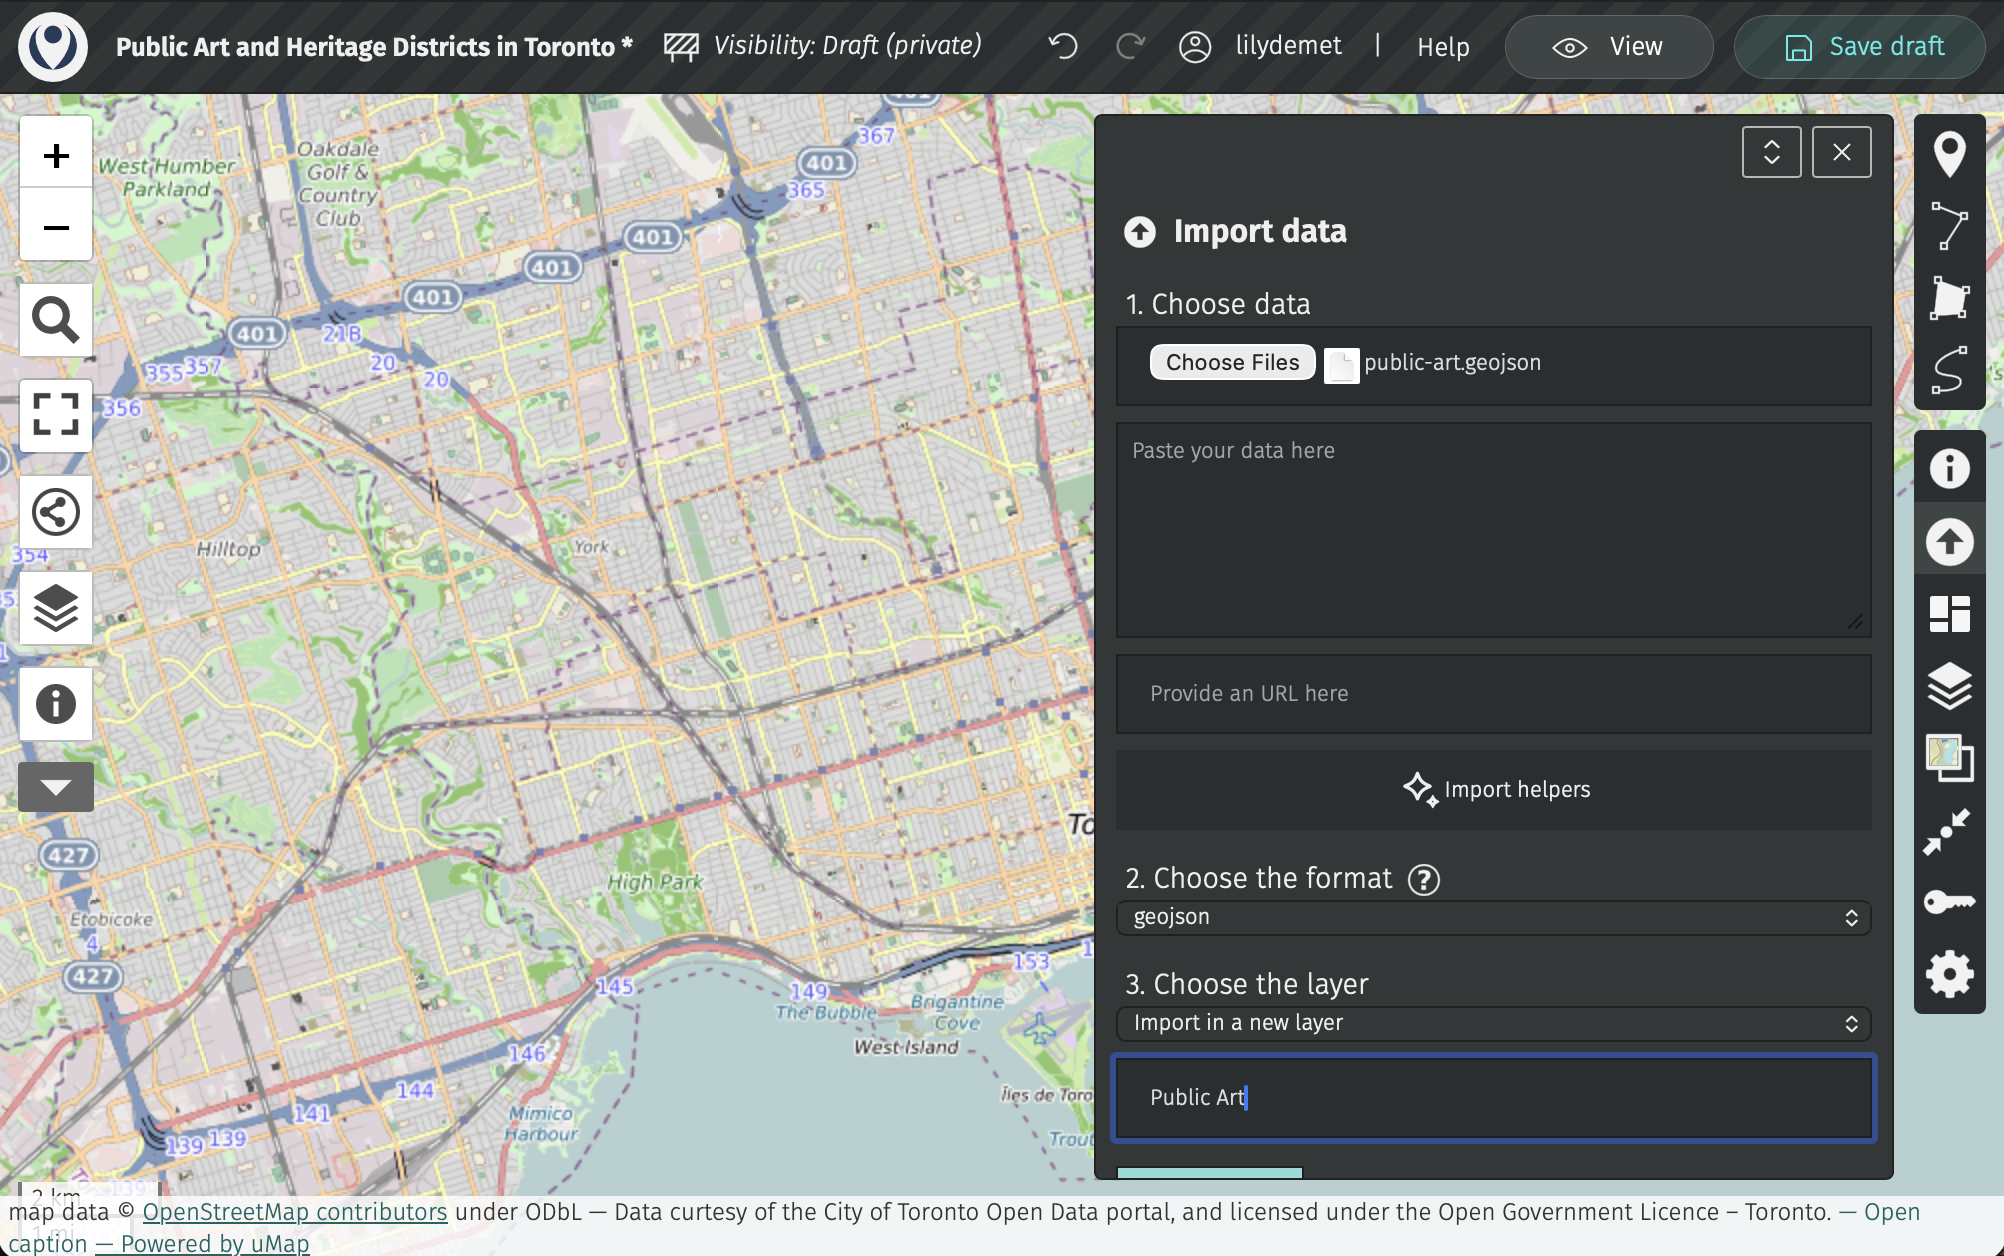
Task: Open the map permissions key icon
Action: 1949,902
